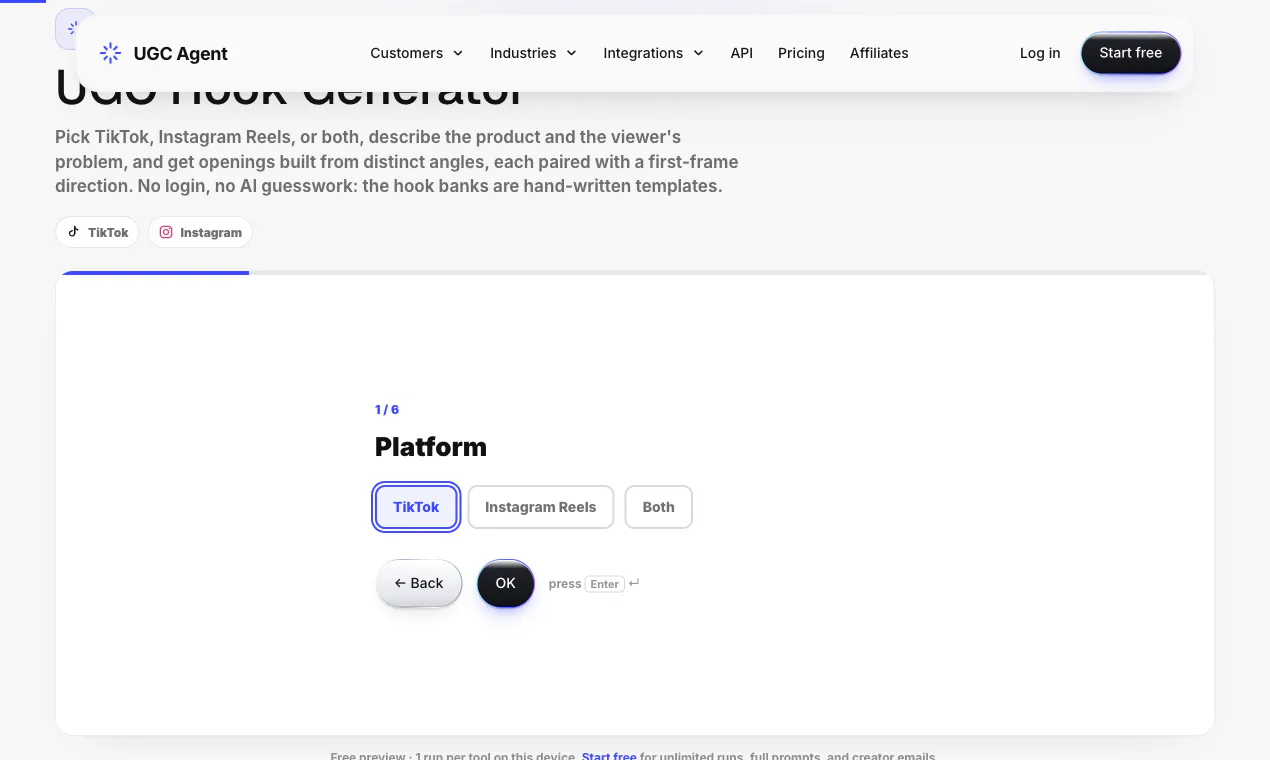Image resolution: width=1270 pixels, height=760 pixels.
Task: Open the Affiliates page
Action: pyautogui.click(x=879, y=53)
